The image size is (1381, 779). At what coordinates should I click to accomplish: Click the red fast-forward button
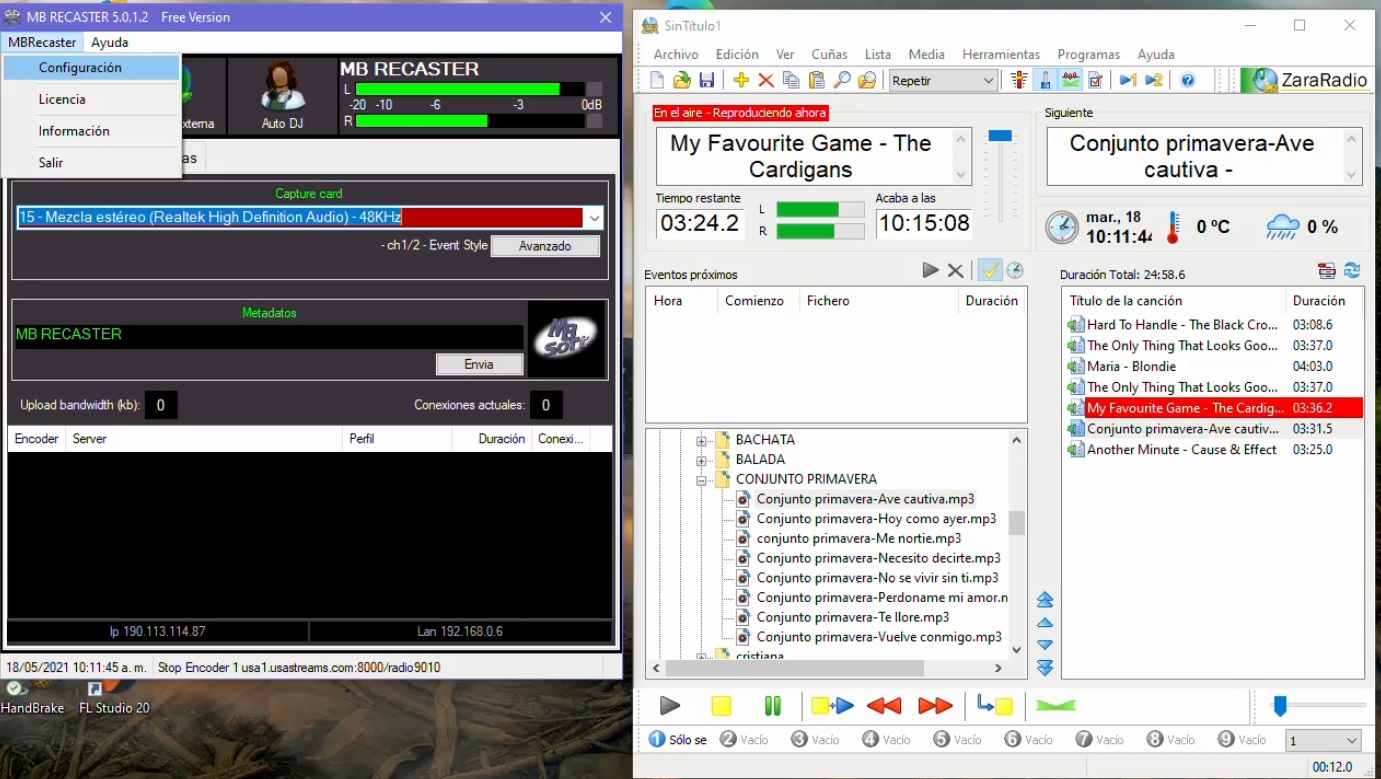(x=935, y=706)
